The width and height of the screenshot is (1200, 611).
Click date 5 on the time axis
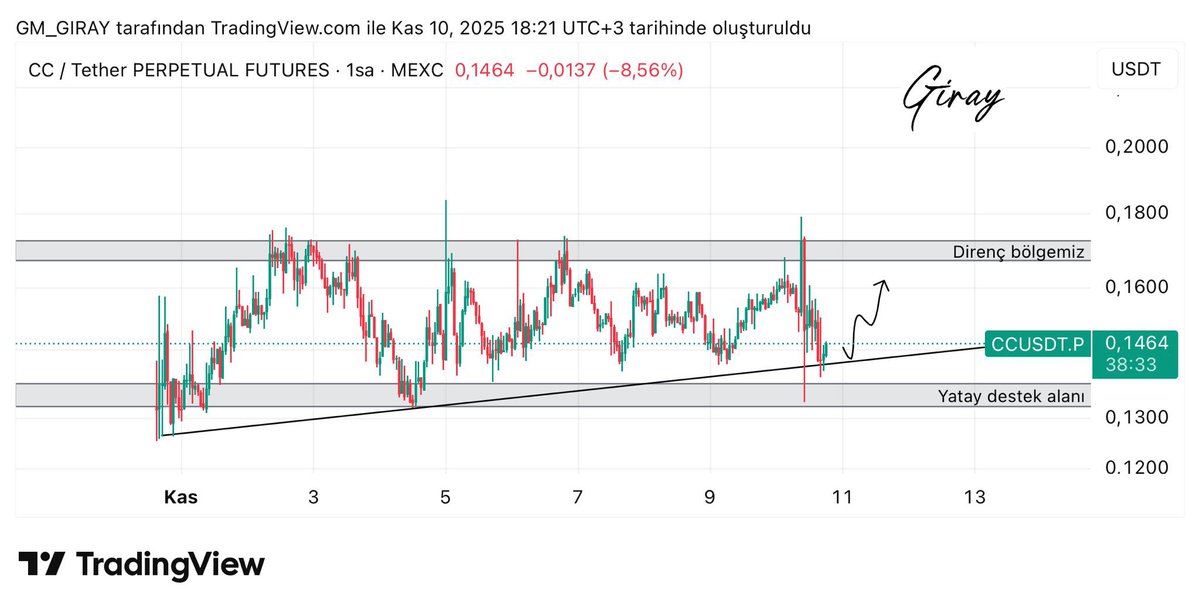tap(446, 497)
